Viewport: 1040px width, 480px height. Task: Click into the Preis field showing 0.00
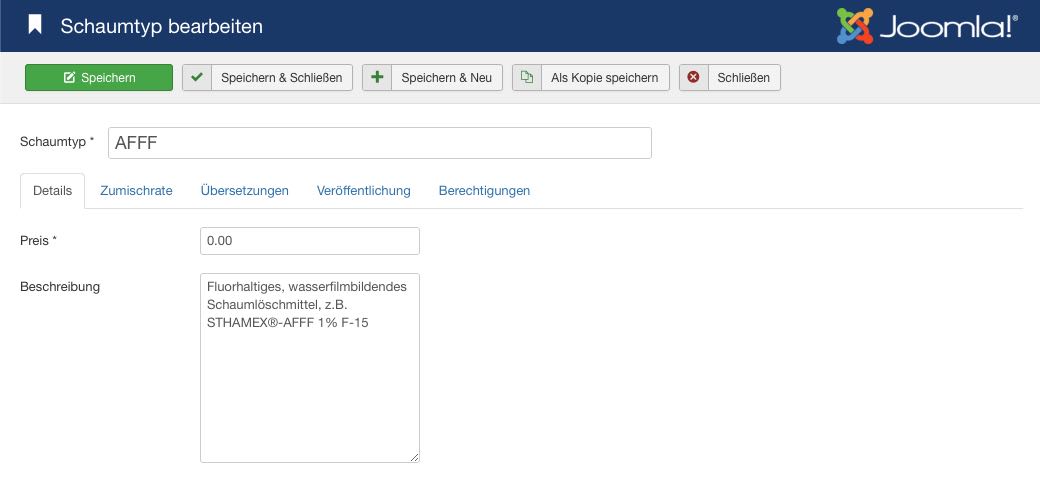tap(309, 241)
